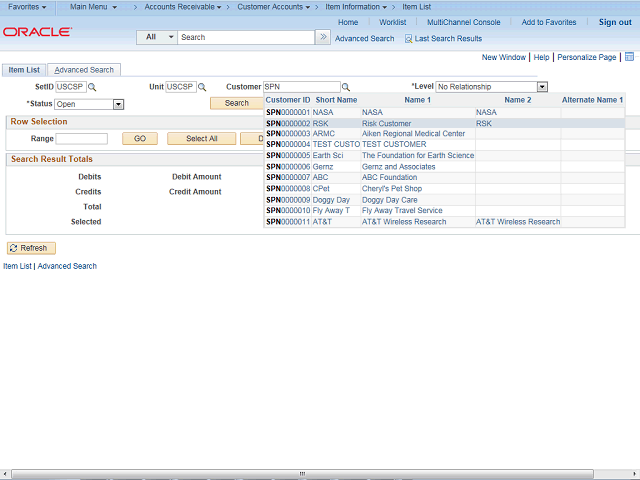
Task: Click the Unit lookup magnifier icon
Action: click(x=202, y=87)
